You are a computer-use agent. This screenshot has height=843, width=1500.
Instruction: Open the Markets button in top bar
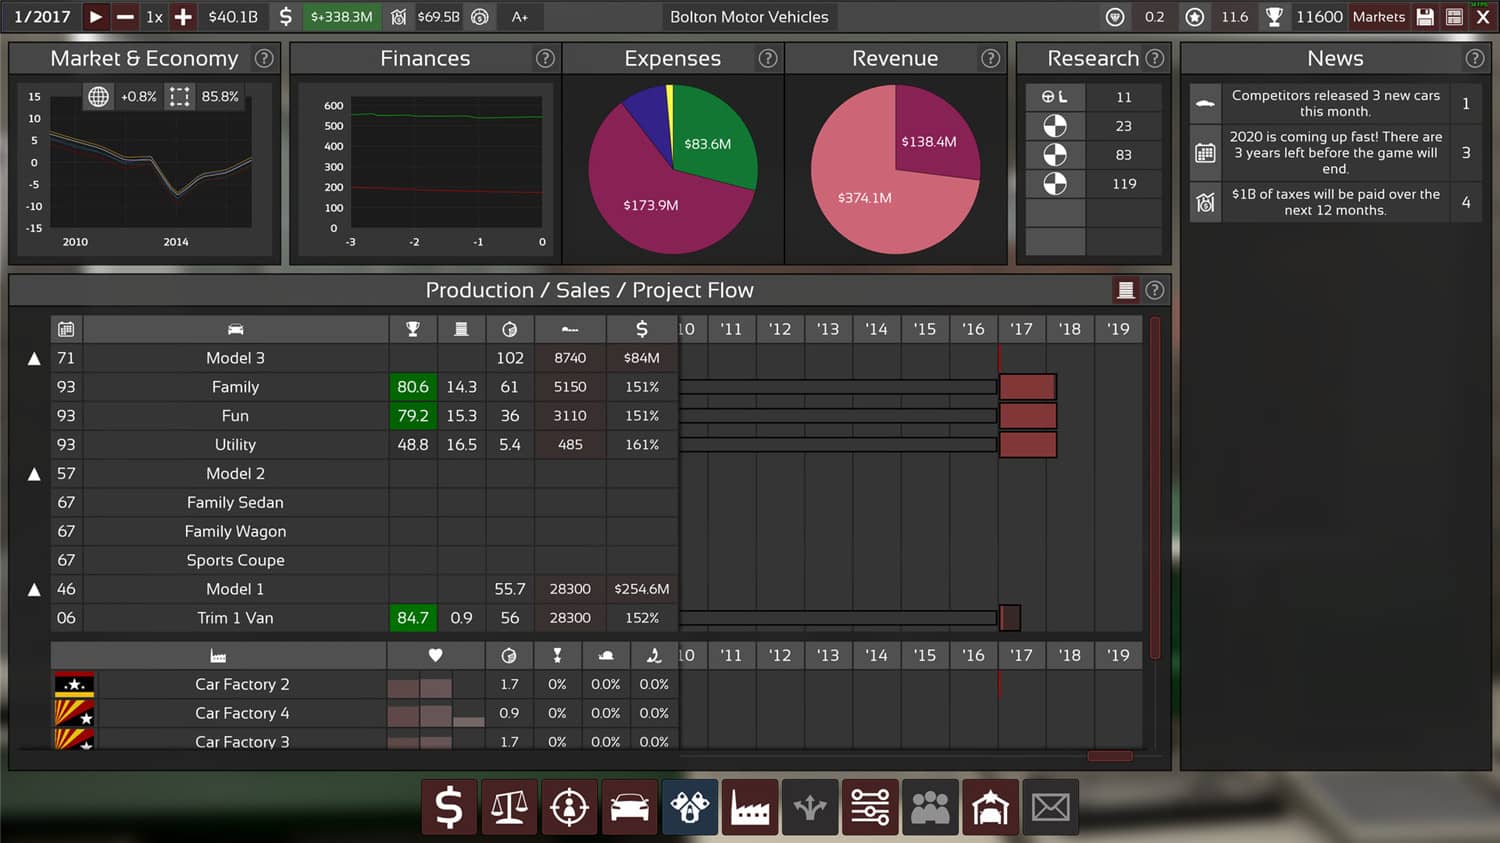(x=1378, y=17)
